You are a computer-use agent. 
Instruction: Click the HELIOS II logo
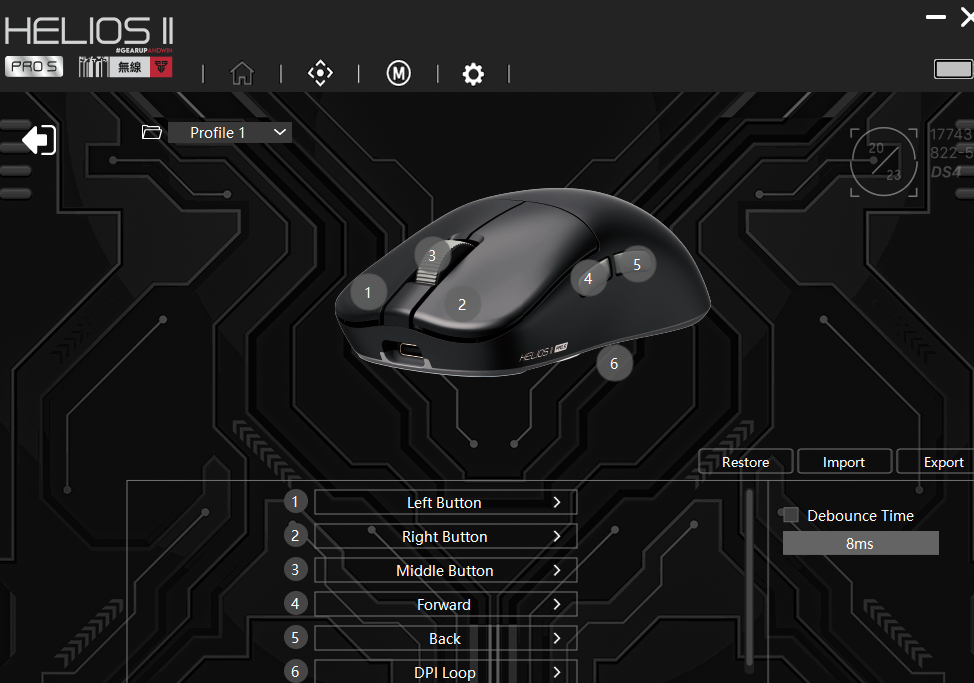89,31
